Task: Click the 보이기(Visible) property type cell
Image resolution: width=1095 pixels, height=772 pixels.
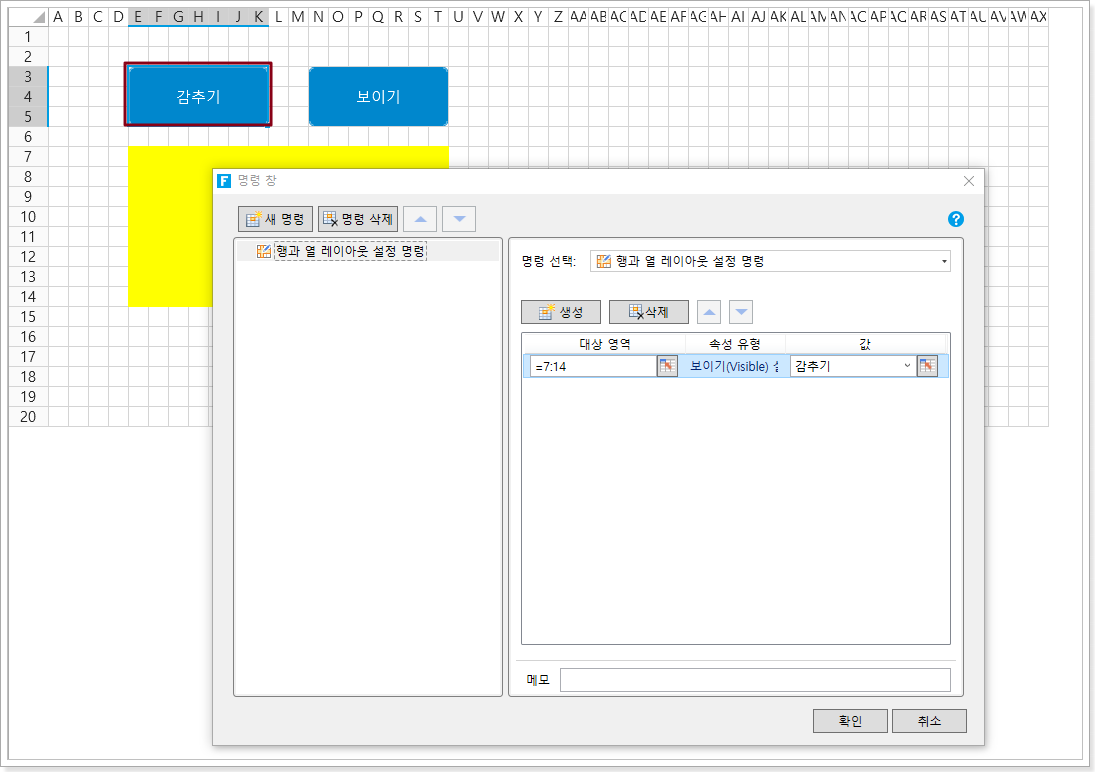Action: [734, 366]
